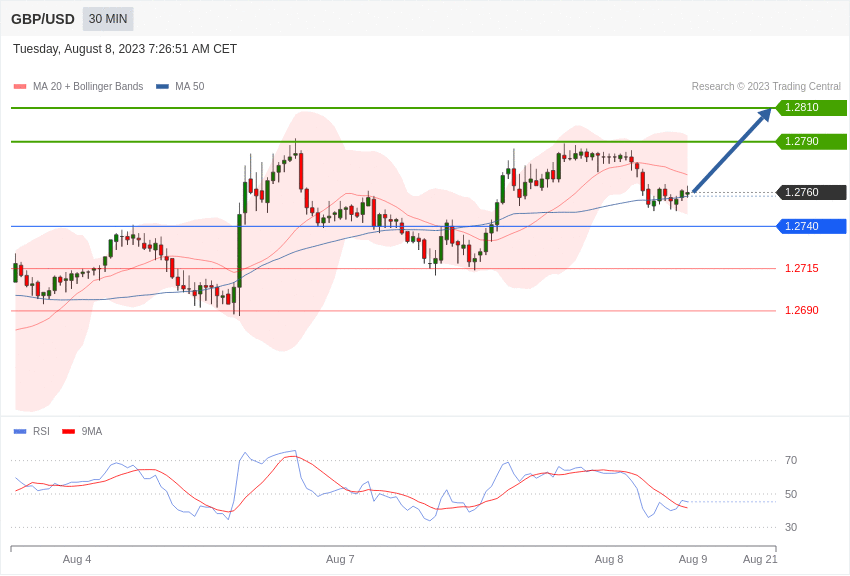The height and width of the screenshot is (576, 850).
Task: Click the Aug 7 date axis label
Action: pyautogui.click(x=340, y=559)
